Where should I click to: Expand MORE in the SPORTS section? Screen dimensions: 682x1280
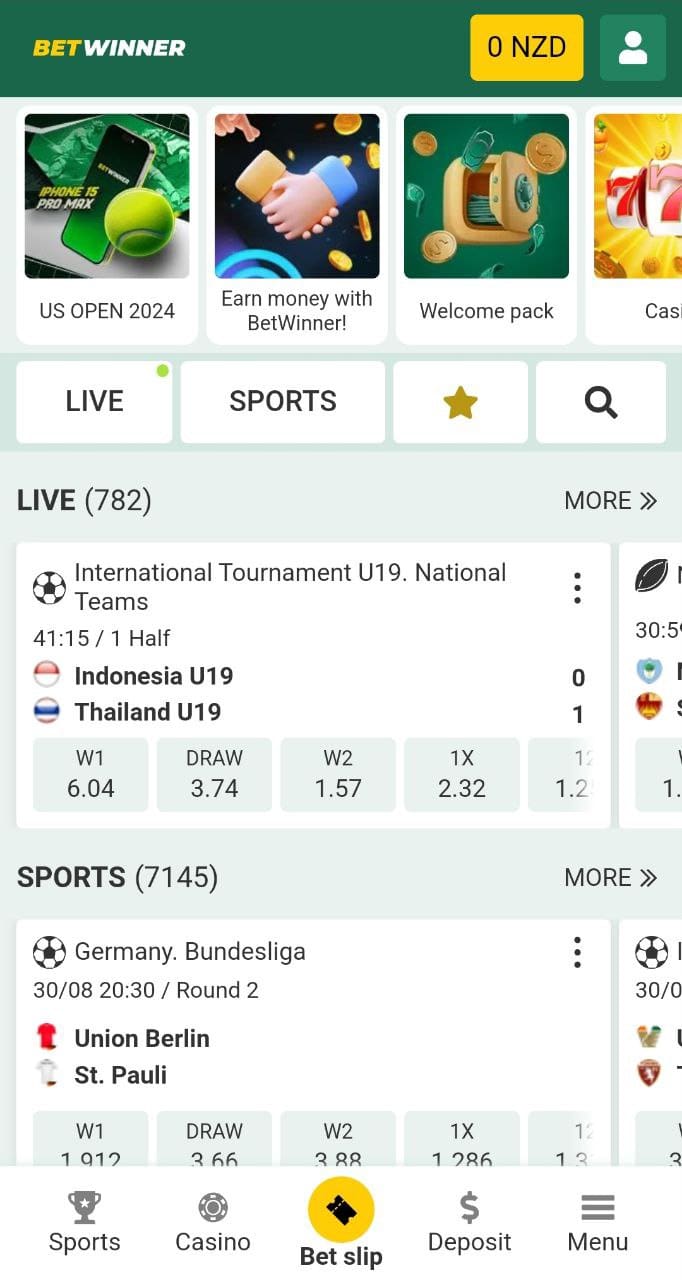pos(610,877)
